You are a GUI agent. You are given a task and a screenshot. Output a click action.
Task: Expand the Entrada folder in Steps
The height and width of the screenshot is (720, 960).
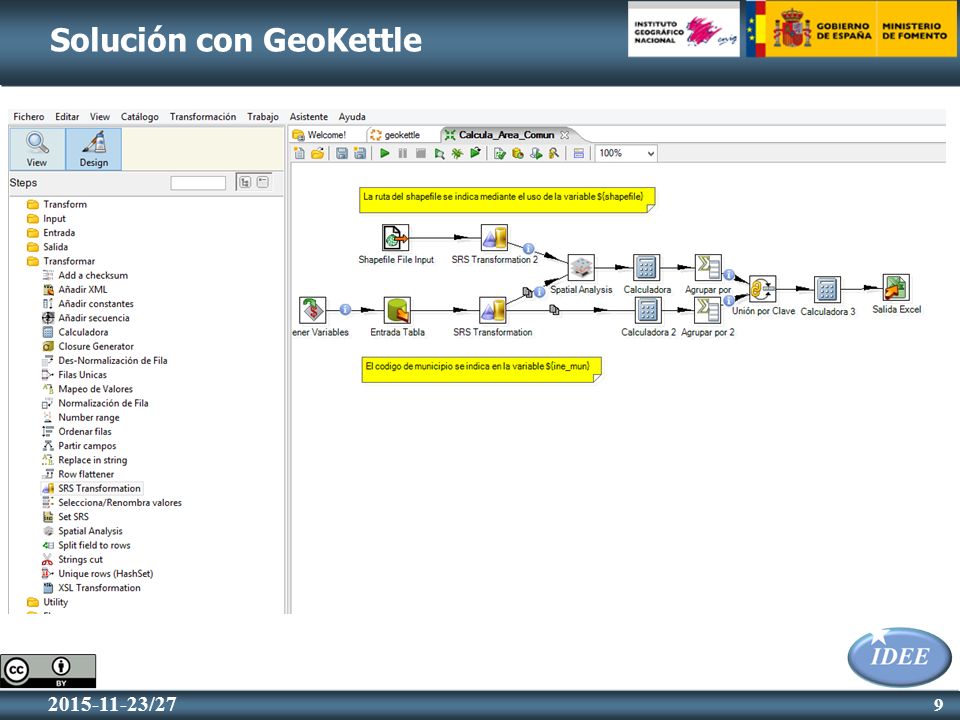coord(51,233)
